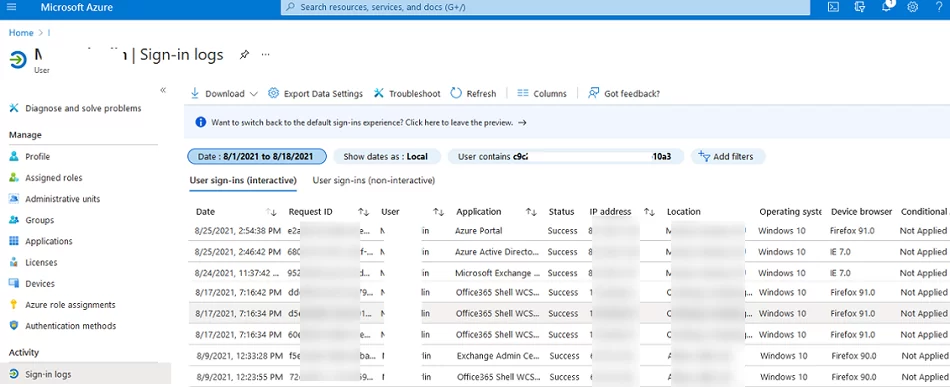950x387 pixels.
Task: Switch to User sign-ins (non-interactive) tab
Action: tap(374, 180)
